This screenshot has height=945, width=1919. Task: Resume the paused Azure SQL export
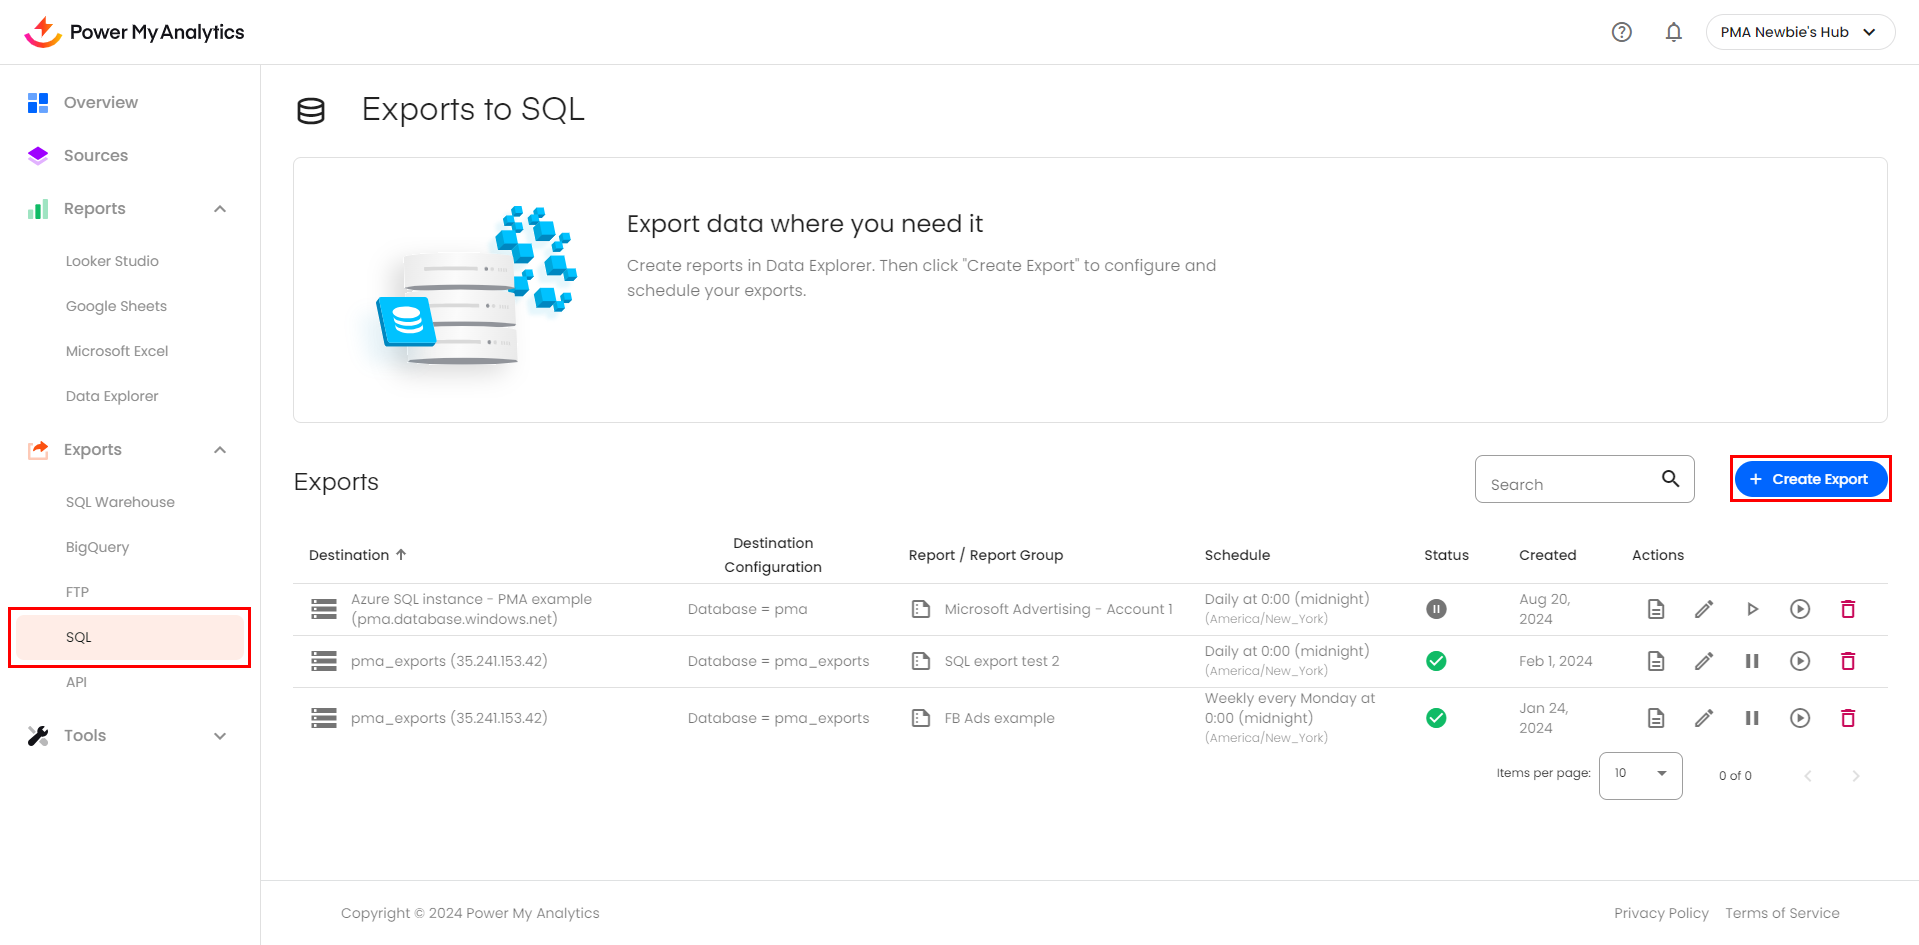click(1751, 609)
